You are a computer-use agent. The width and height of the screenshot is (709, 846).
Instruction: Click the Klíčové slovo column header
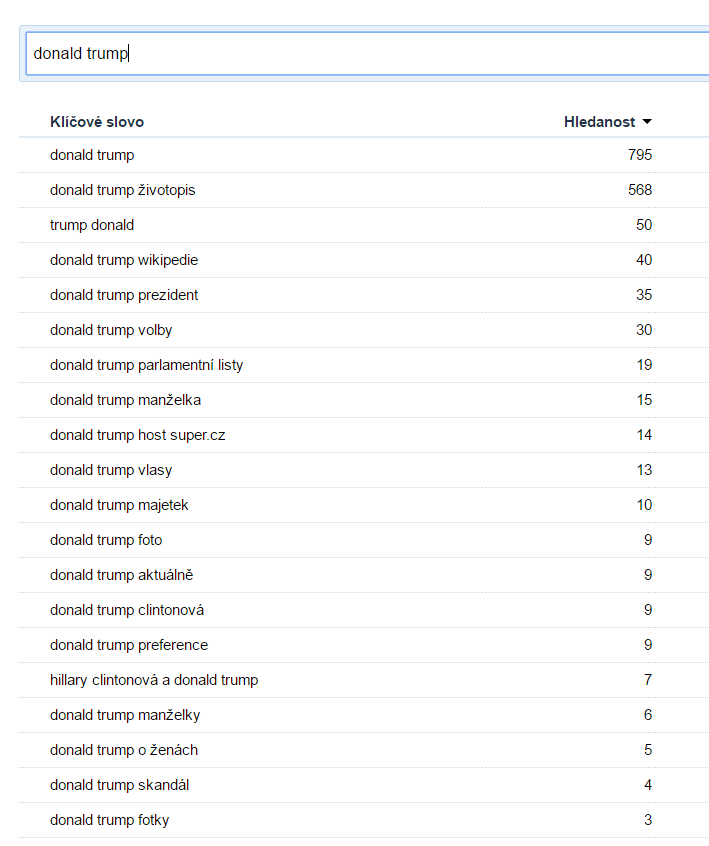tap(97, 122)
